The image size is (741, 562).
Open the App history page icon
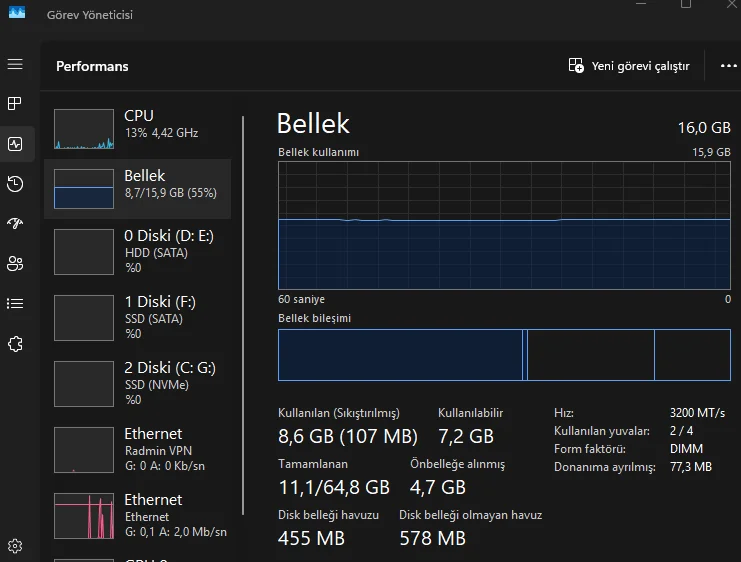(15, 183)
